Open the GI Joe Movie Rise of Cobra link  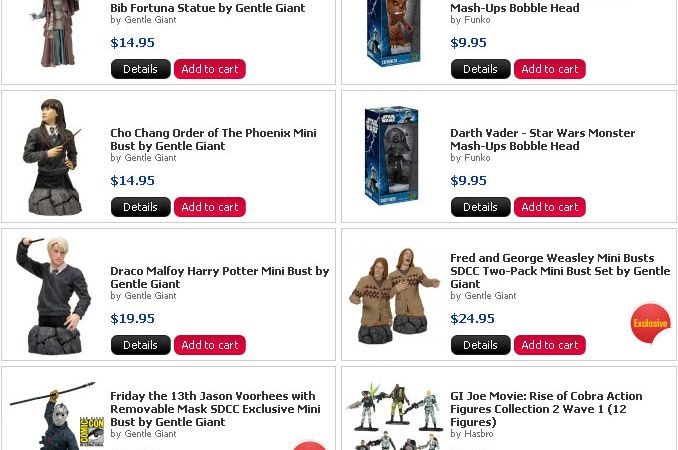pos(546,409)
